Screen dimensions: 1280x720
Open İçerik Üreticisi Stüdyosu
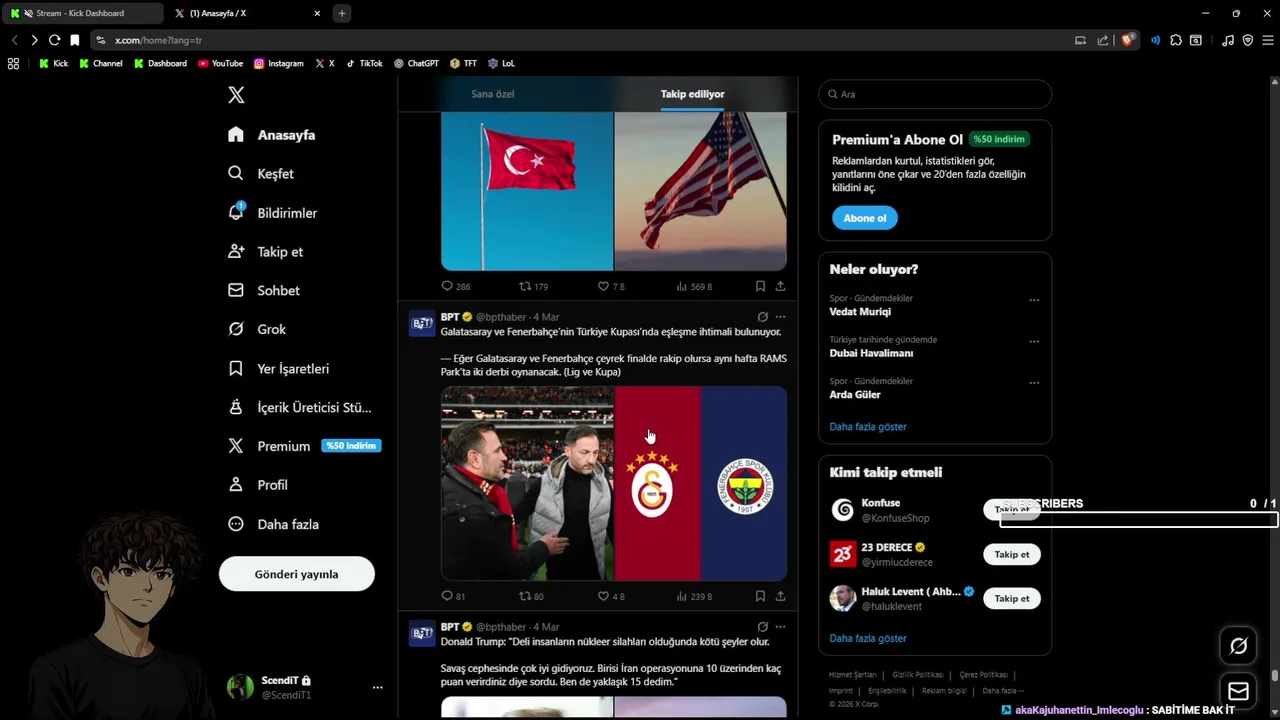(x=299, y=407)
